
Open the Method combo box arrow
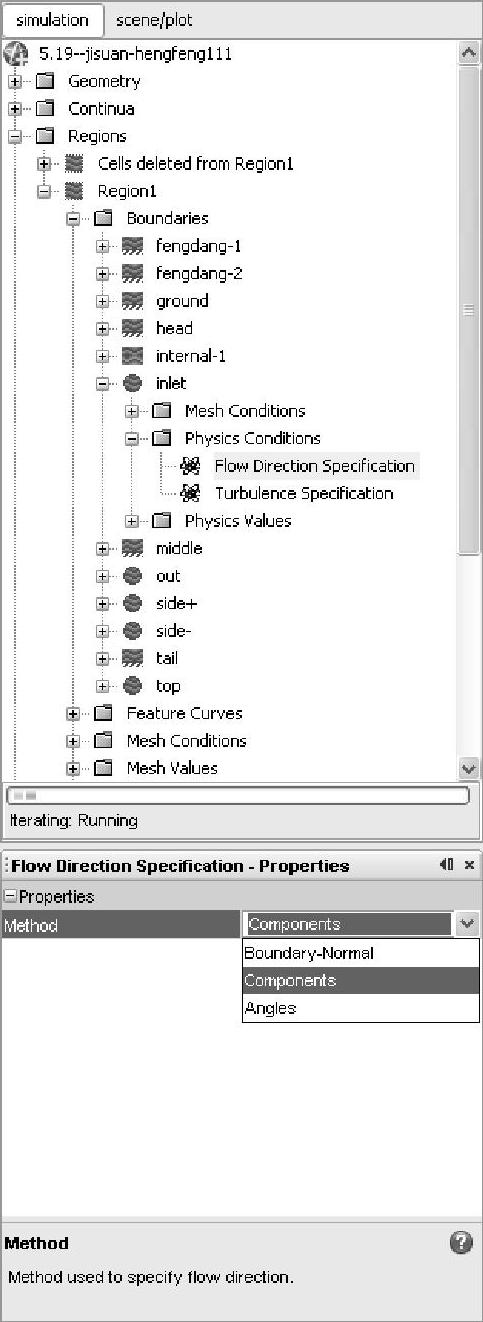(x=467, y=925)
